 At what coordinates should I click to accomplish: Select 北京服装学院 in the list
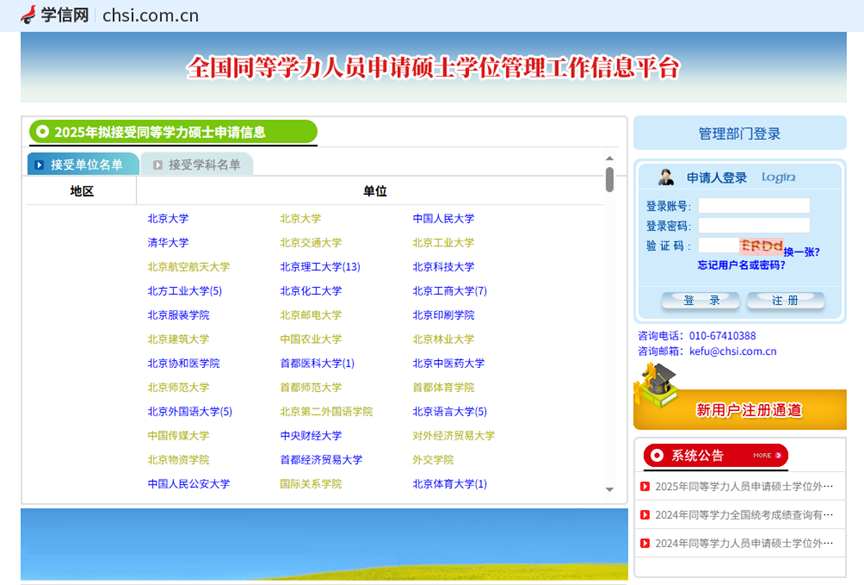click(179, 316)
